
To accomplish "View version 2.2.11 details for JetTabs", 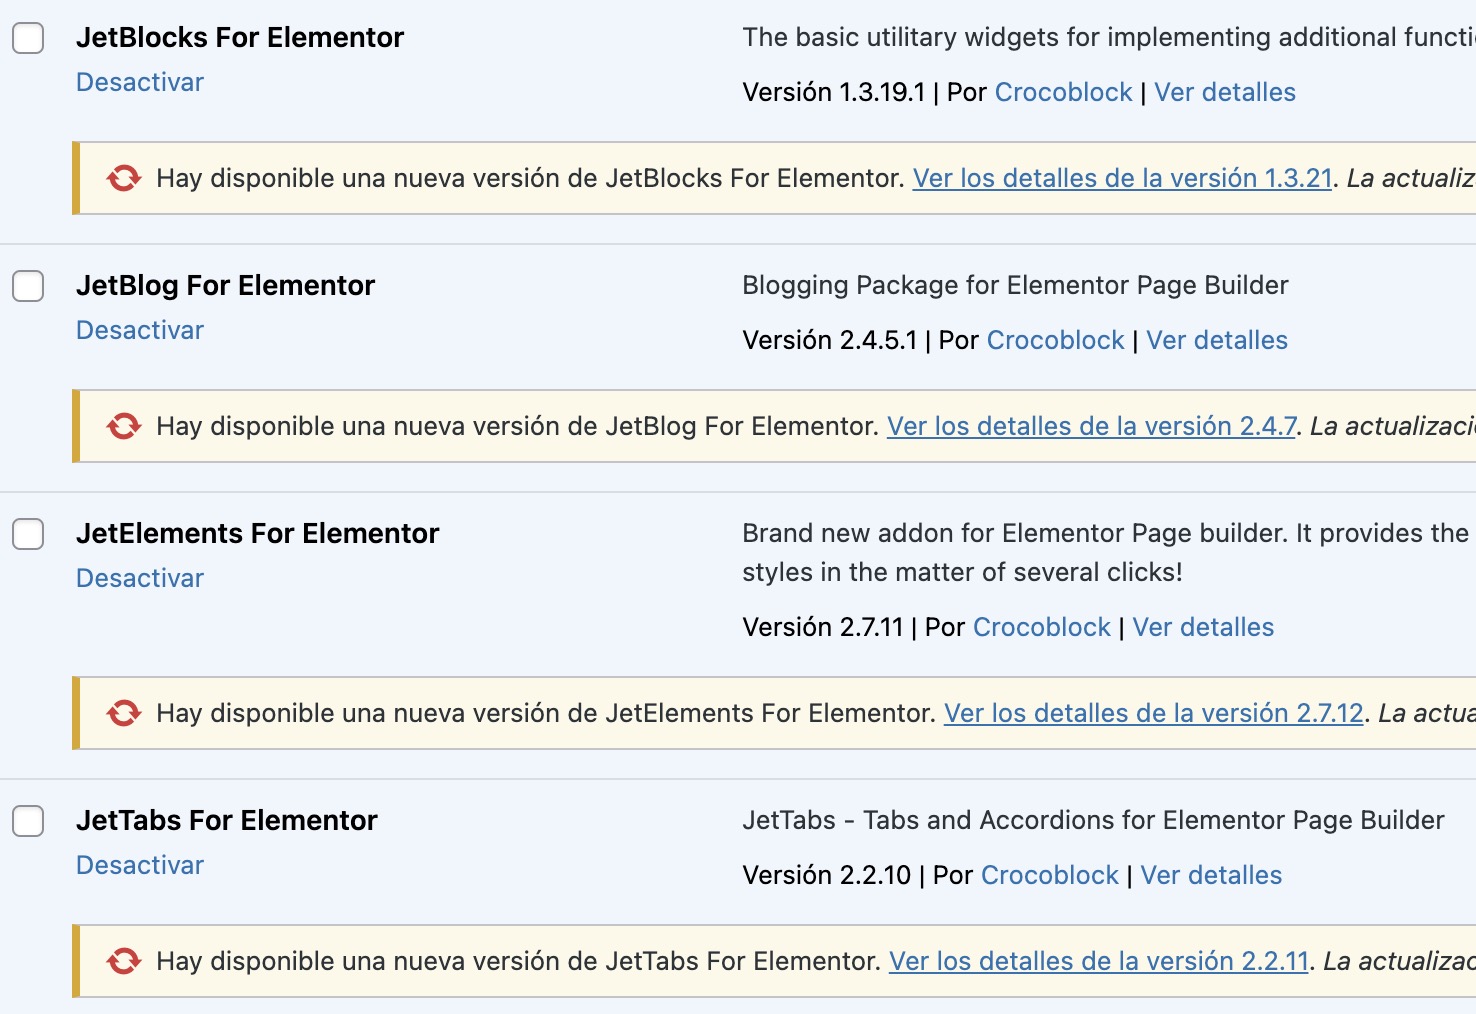I will [1098, 961].
